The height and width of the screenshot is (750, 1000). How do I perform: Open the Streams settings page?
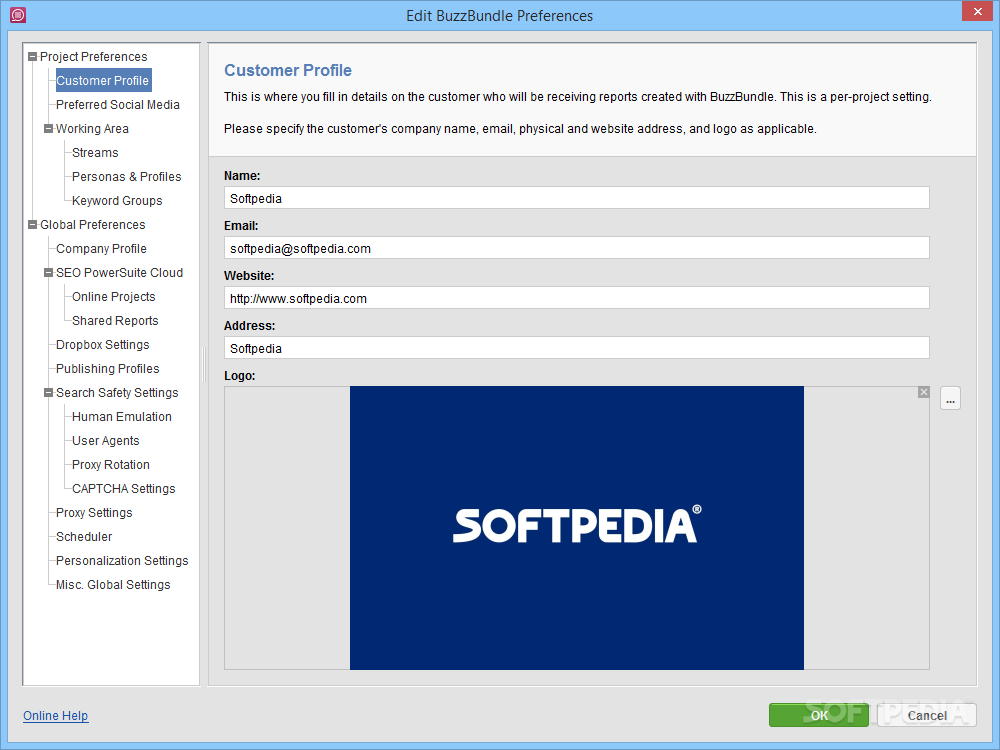95,153
